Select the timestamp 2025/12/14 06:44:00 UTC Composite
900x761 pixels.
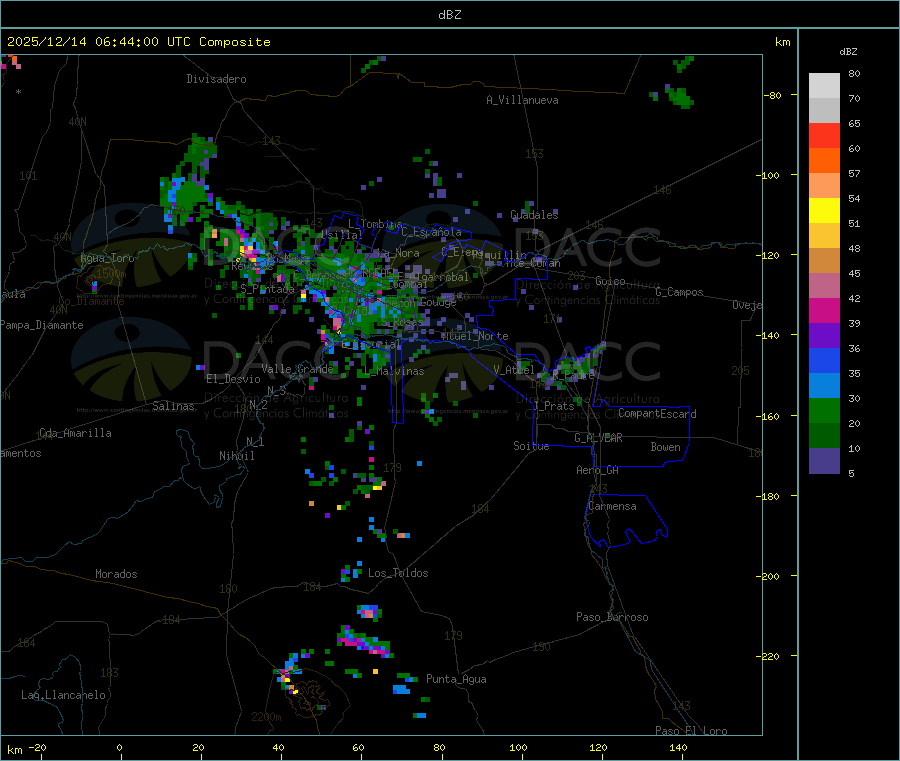point(138,42)
